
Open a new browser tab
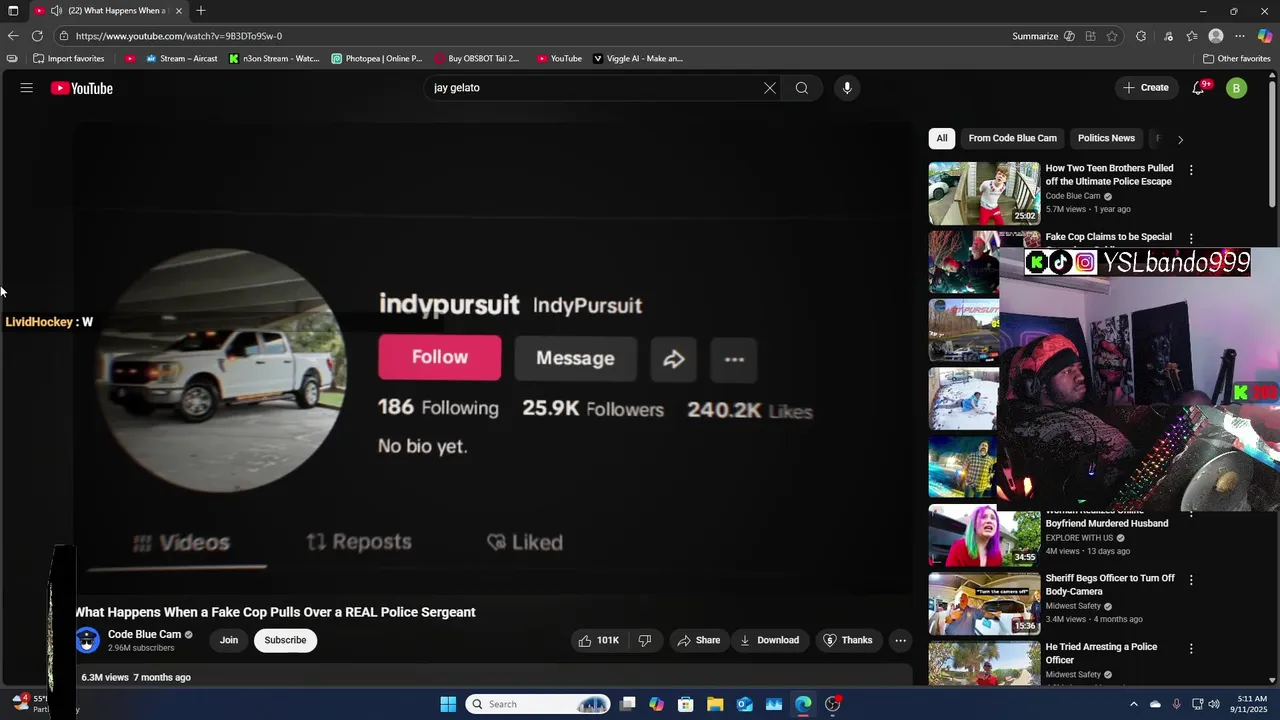201,11
